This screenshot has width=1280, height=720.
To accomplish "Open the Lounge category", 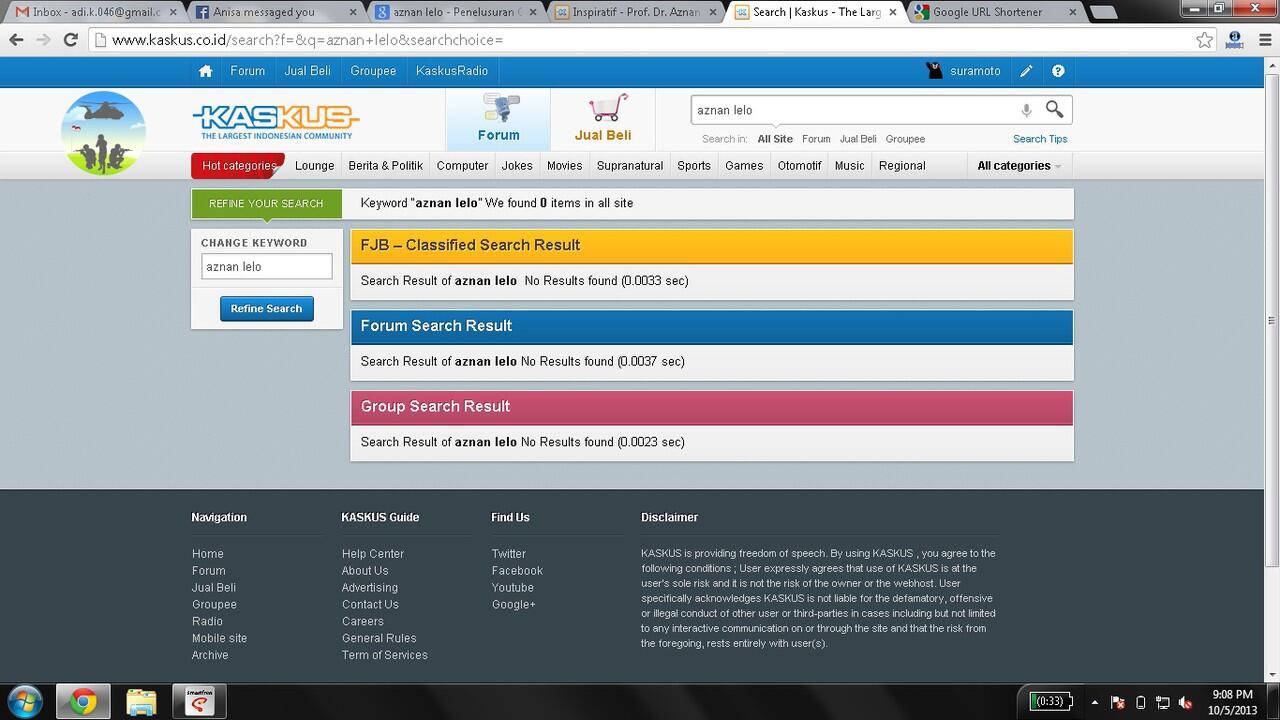I will (x=315, y=166).
